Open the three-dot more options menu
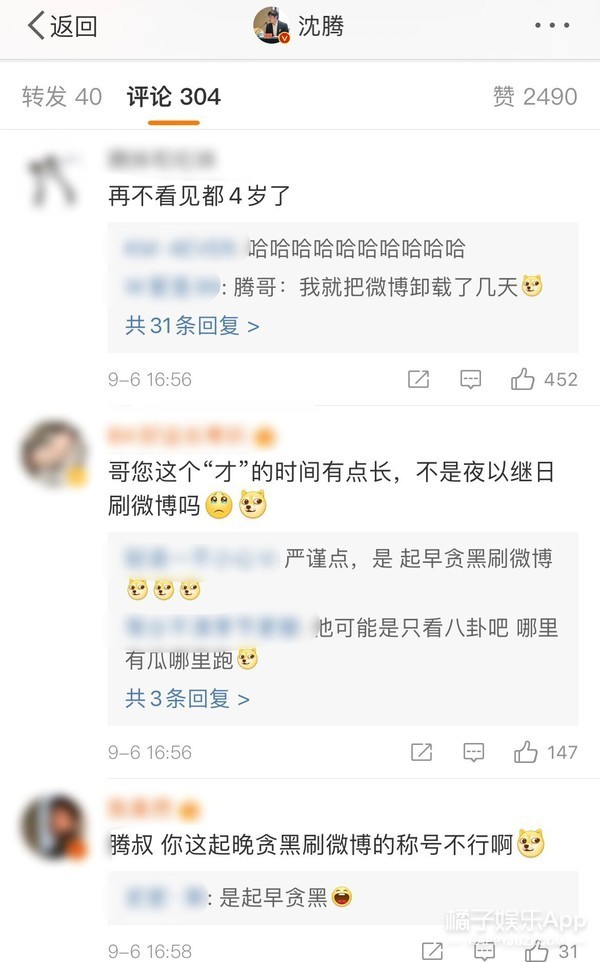 tap(552, 26)
